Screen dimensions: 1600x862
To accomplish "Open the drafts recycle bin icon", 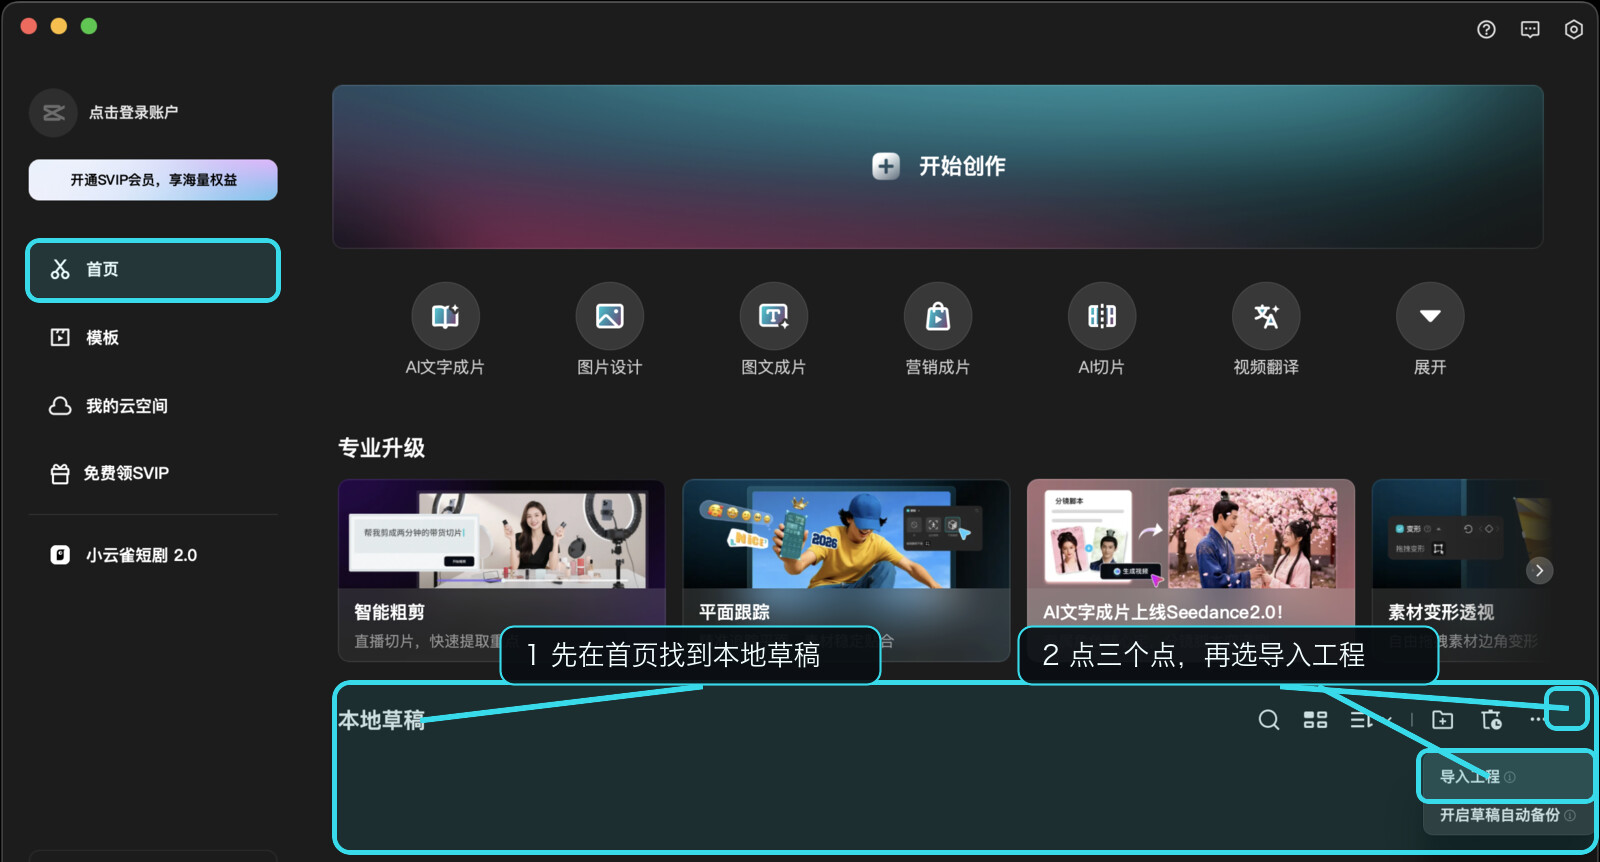I will tap(1492, 720).
